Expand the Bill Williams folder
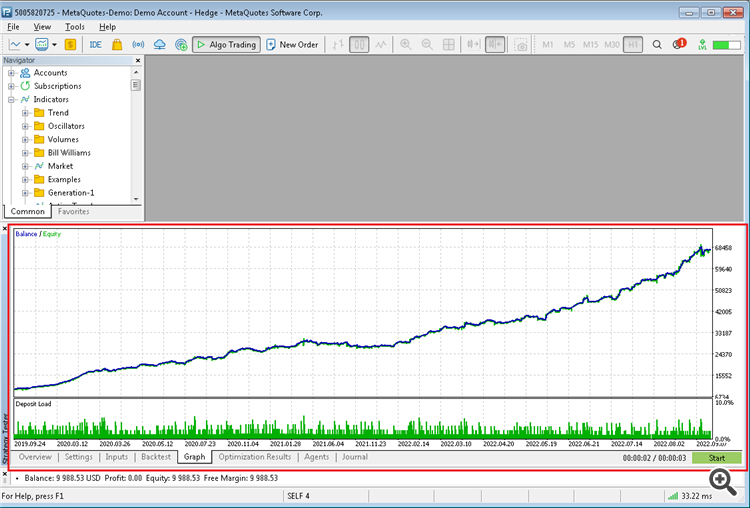 tap(25, 153)
